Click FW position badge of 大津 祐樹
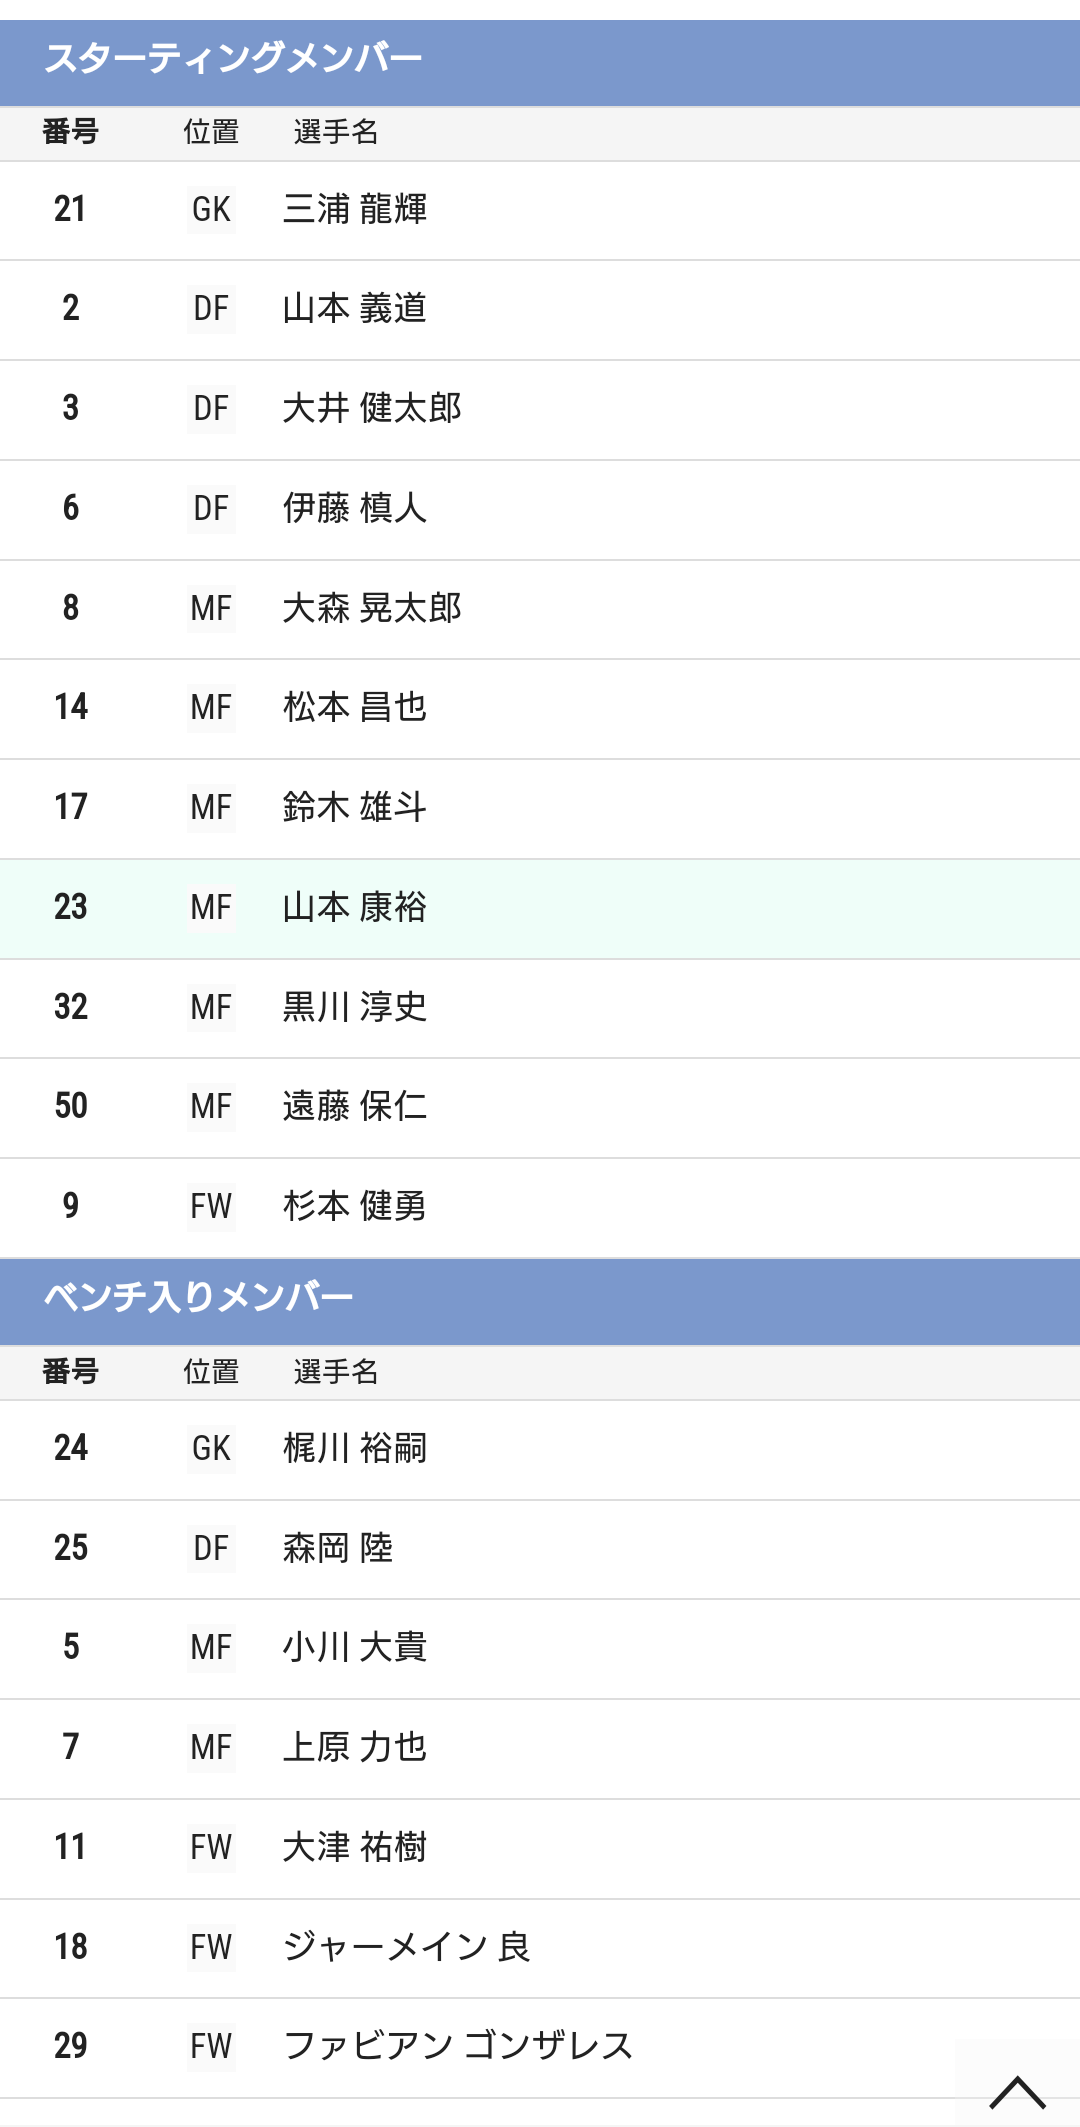Image resolution: width=1080 pixels, height=2127 pixels. click(x=211, y=1848)
